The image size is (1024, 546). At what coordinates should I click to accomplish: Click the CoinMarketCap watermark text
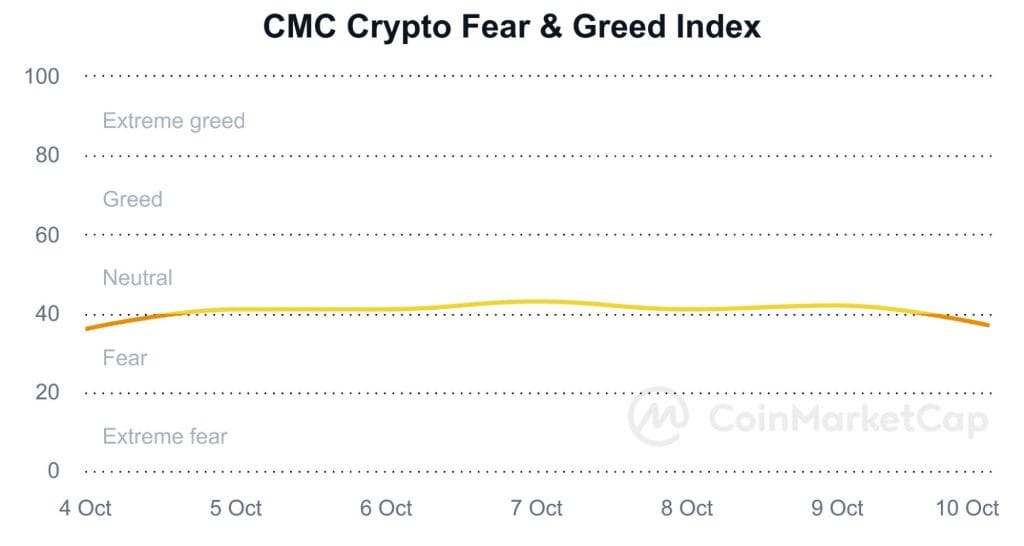(x=848, y=419)
